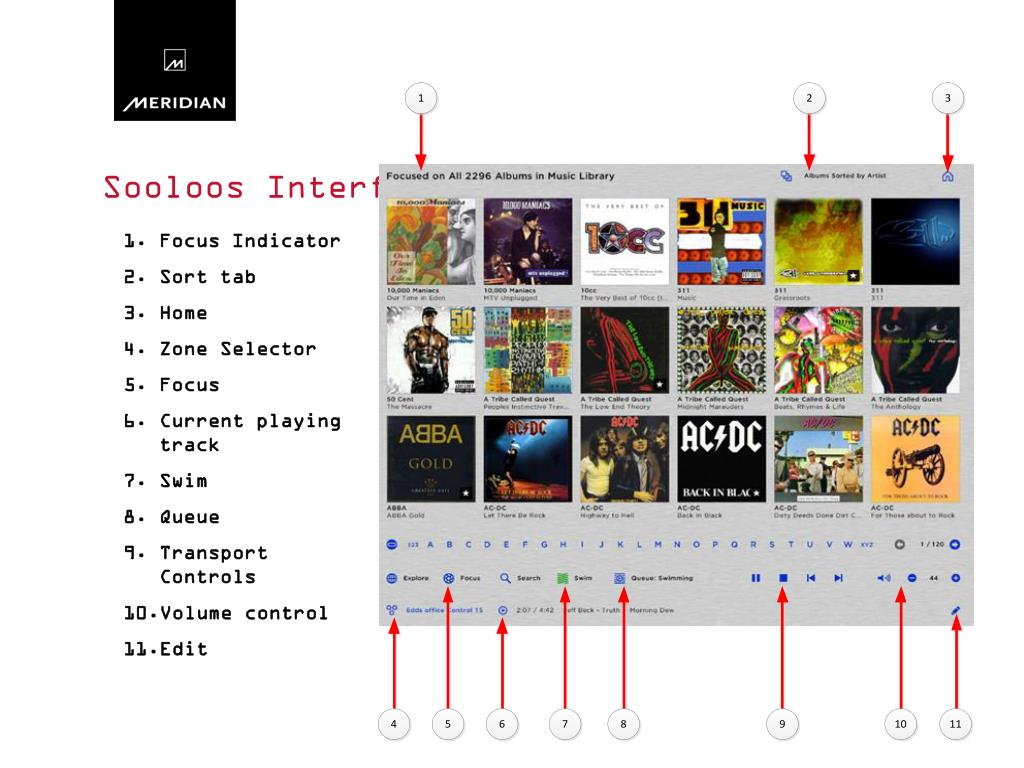
Task: Open A Tribe Called Quest The Anthology cover
Action: [x=916, y=350]
